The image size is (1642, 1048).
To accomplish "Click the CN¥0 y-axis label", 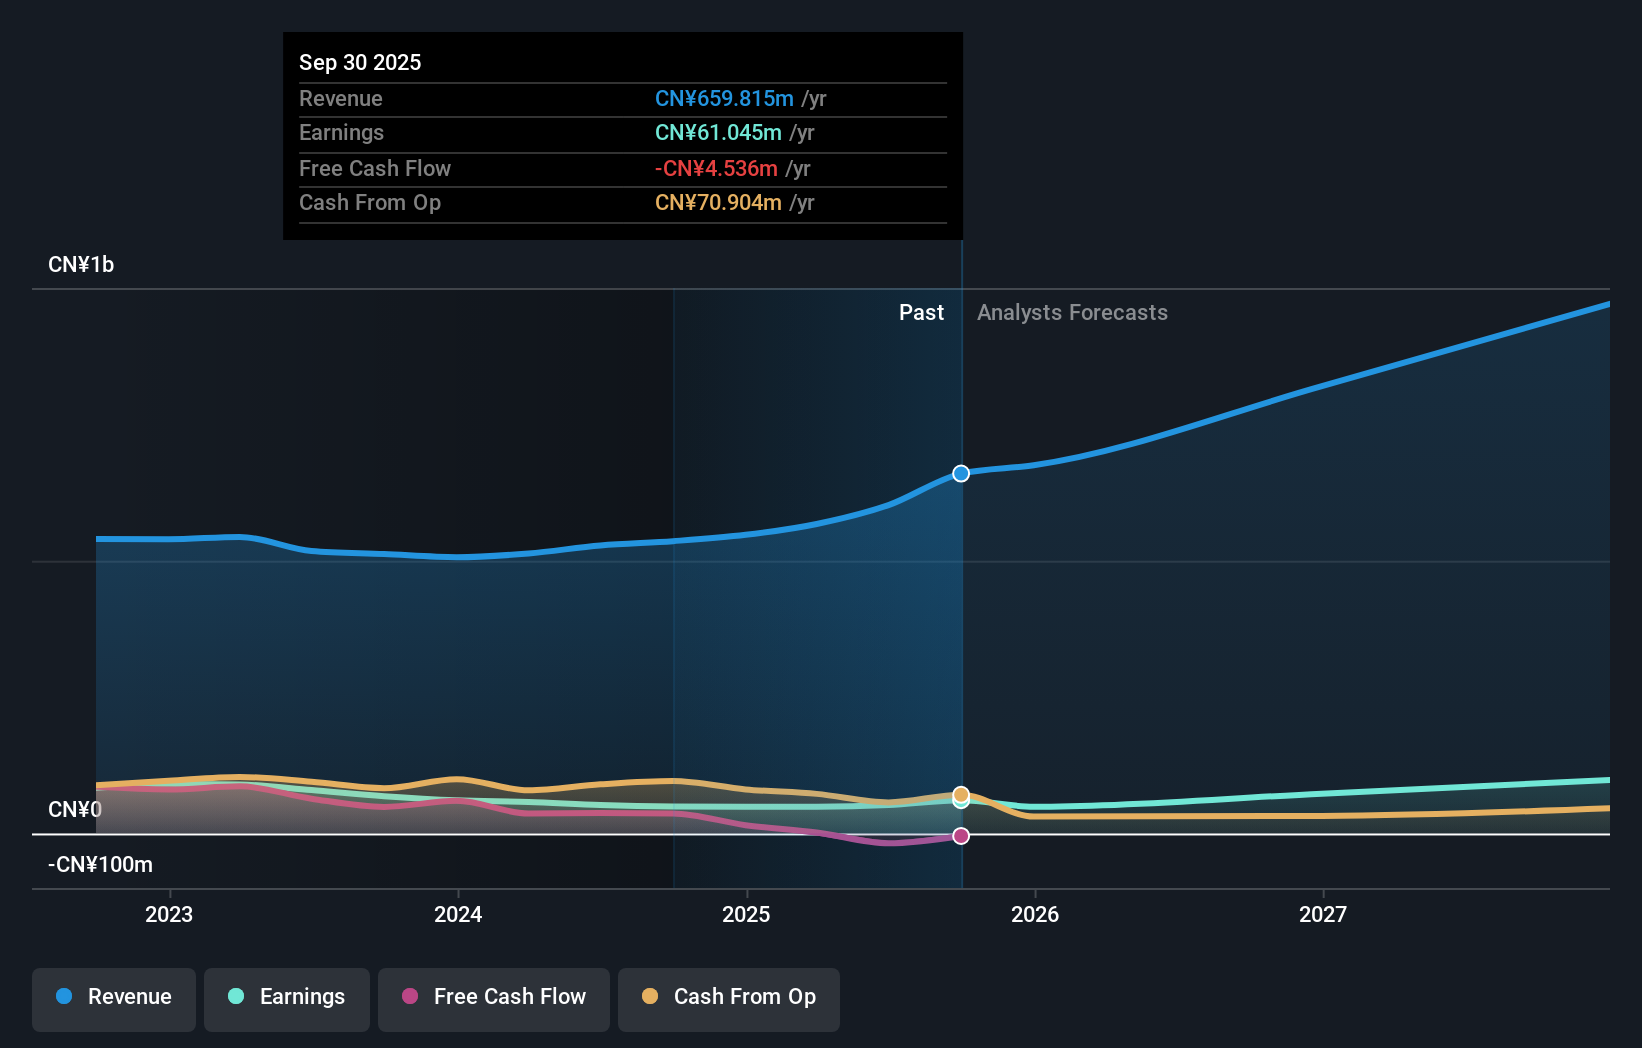I will (x=75, y=809).
